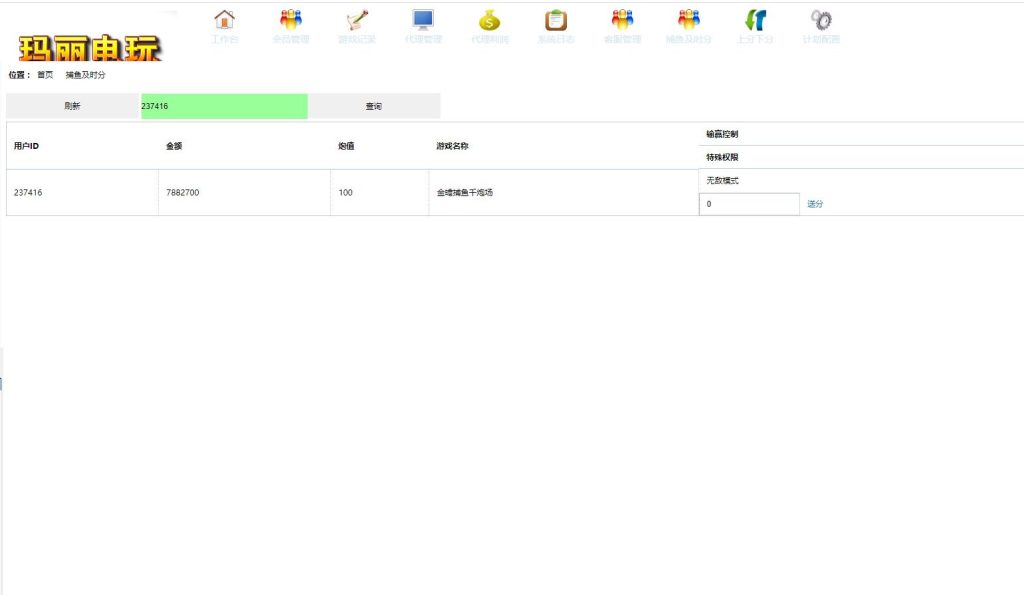Viewport: 1024px width, 595px height.
Task: Open the 上分下分 arrows icon
Action: pos(755,20)
